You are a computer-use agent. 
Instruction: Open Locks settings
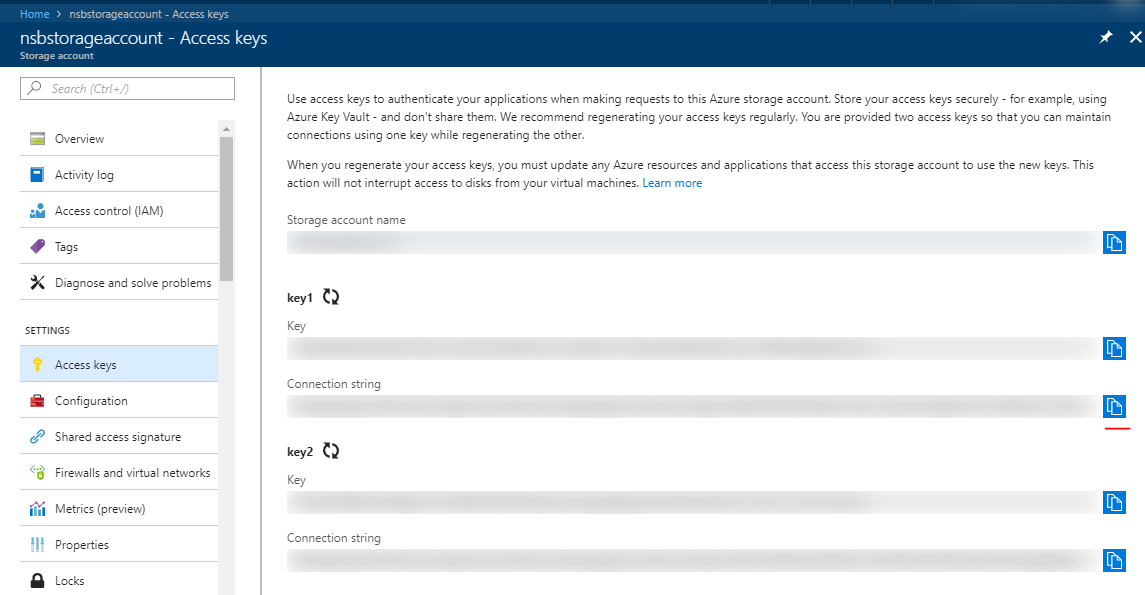(x=119, y=580)
